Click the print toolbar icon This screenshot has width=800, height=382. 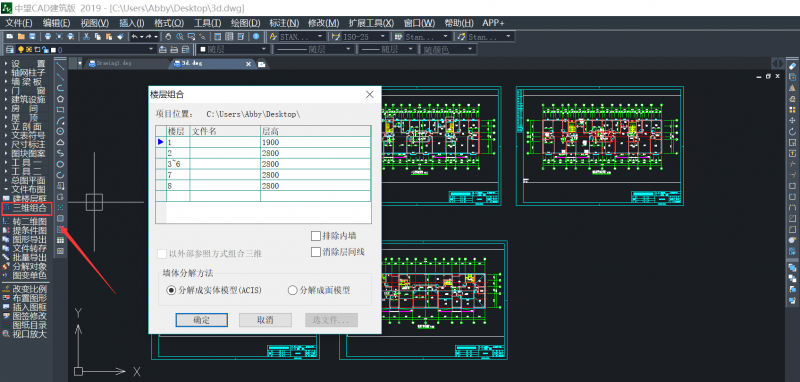point(47,37)
